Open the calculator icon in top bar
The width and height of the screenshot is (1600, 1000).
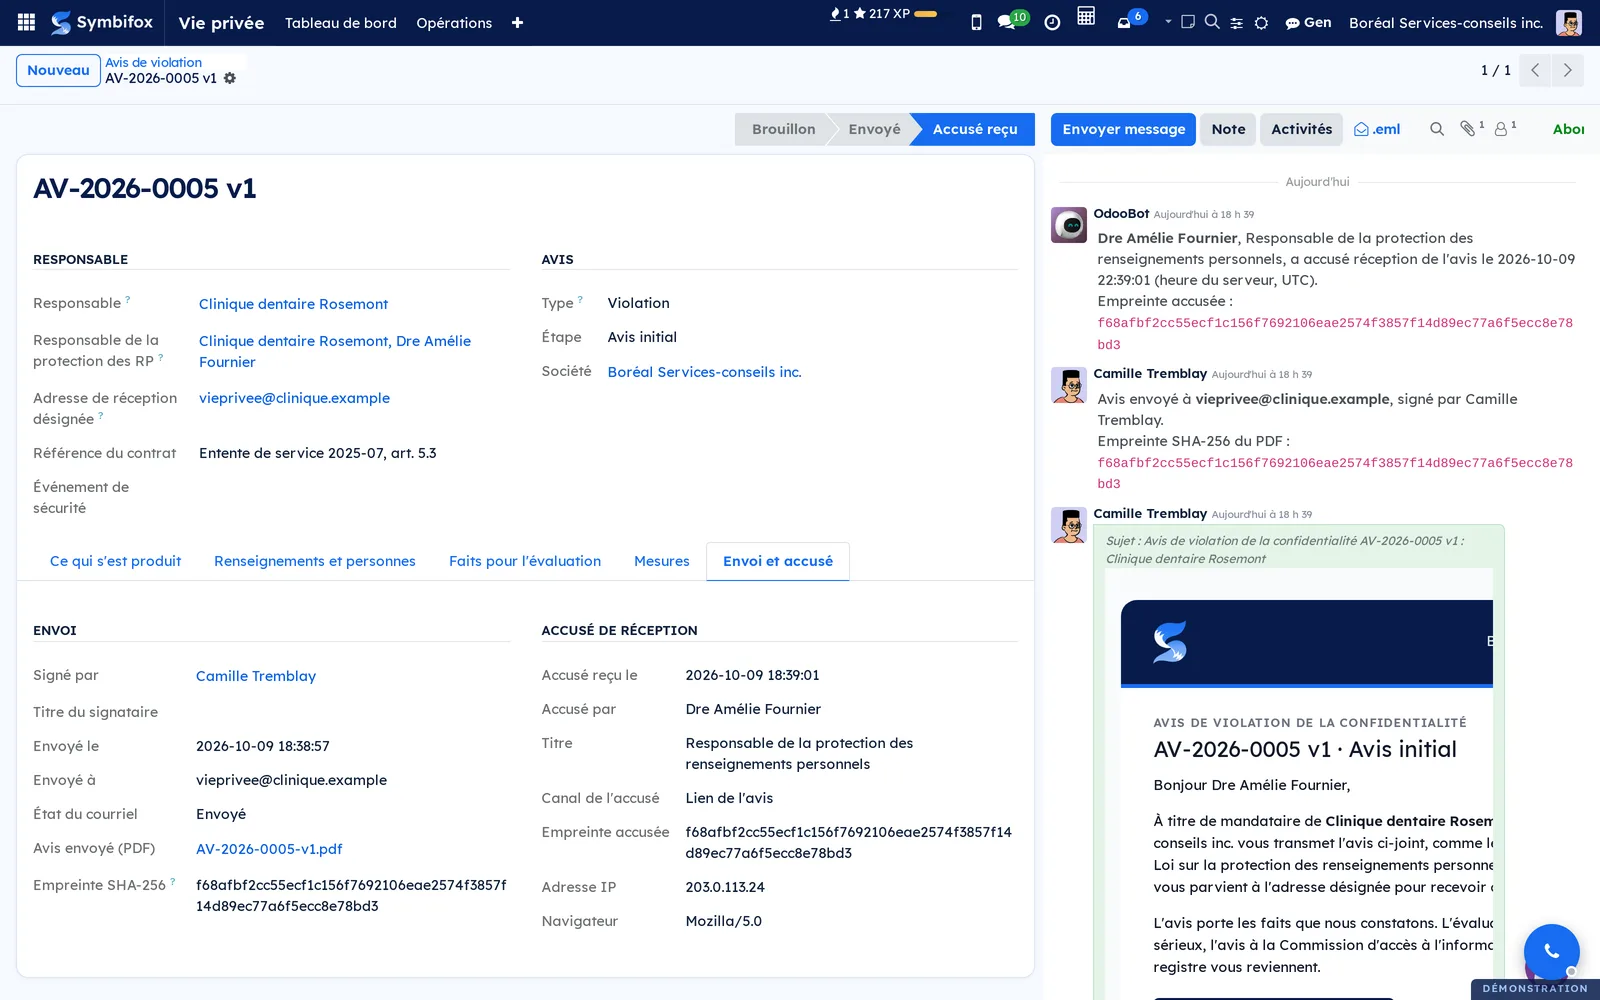[x=1086, y=16]
